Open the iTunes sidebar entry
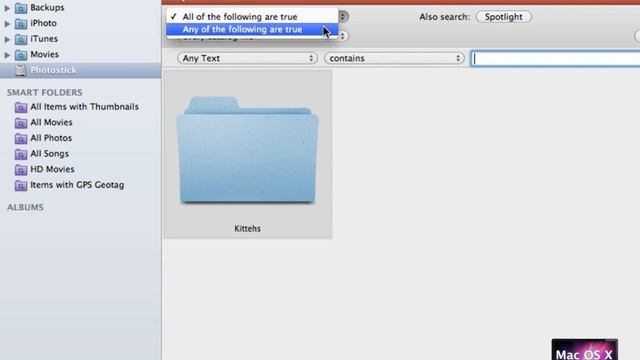 click(x=44, y=39)
